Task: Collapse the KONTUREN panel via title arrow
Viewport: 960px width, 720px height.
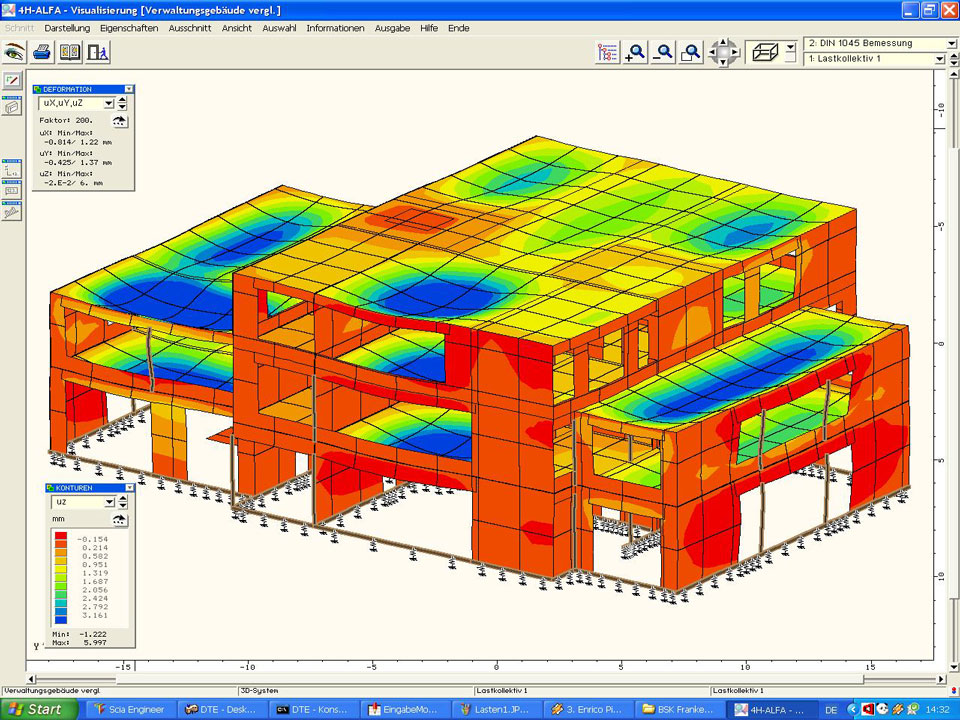Action: pos(128,488)
